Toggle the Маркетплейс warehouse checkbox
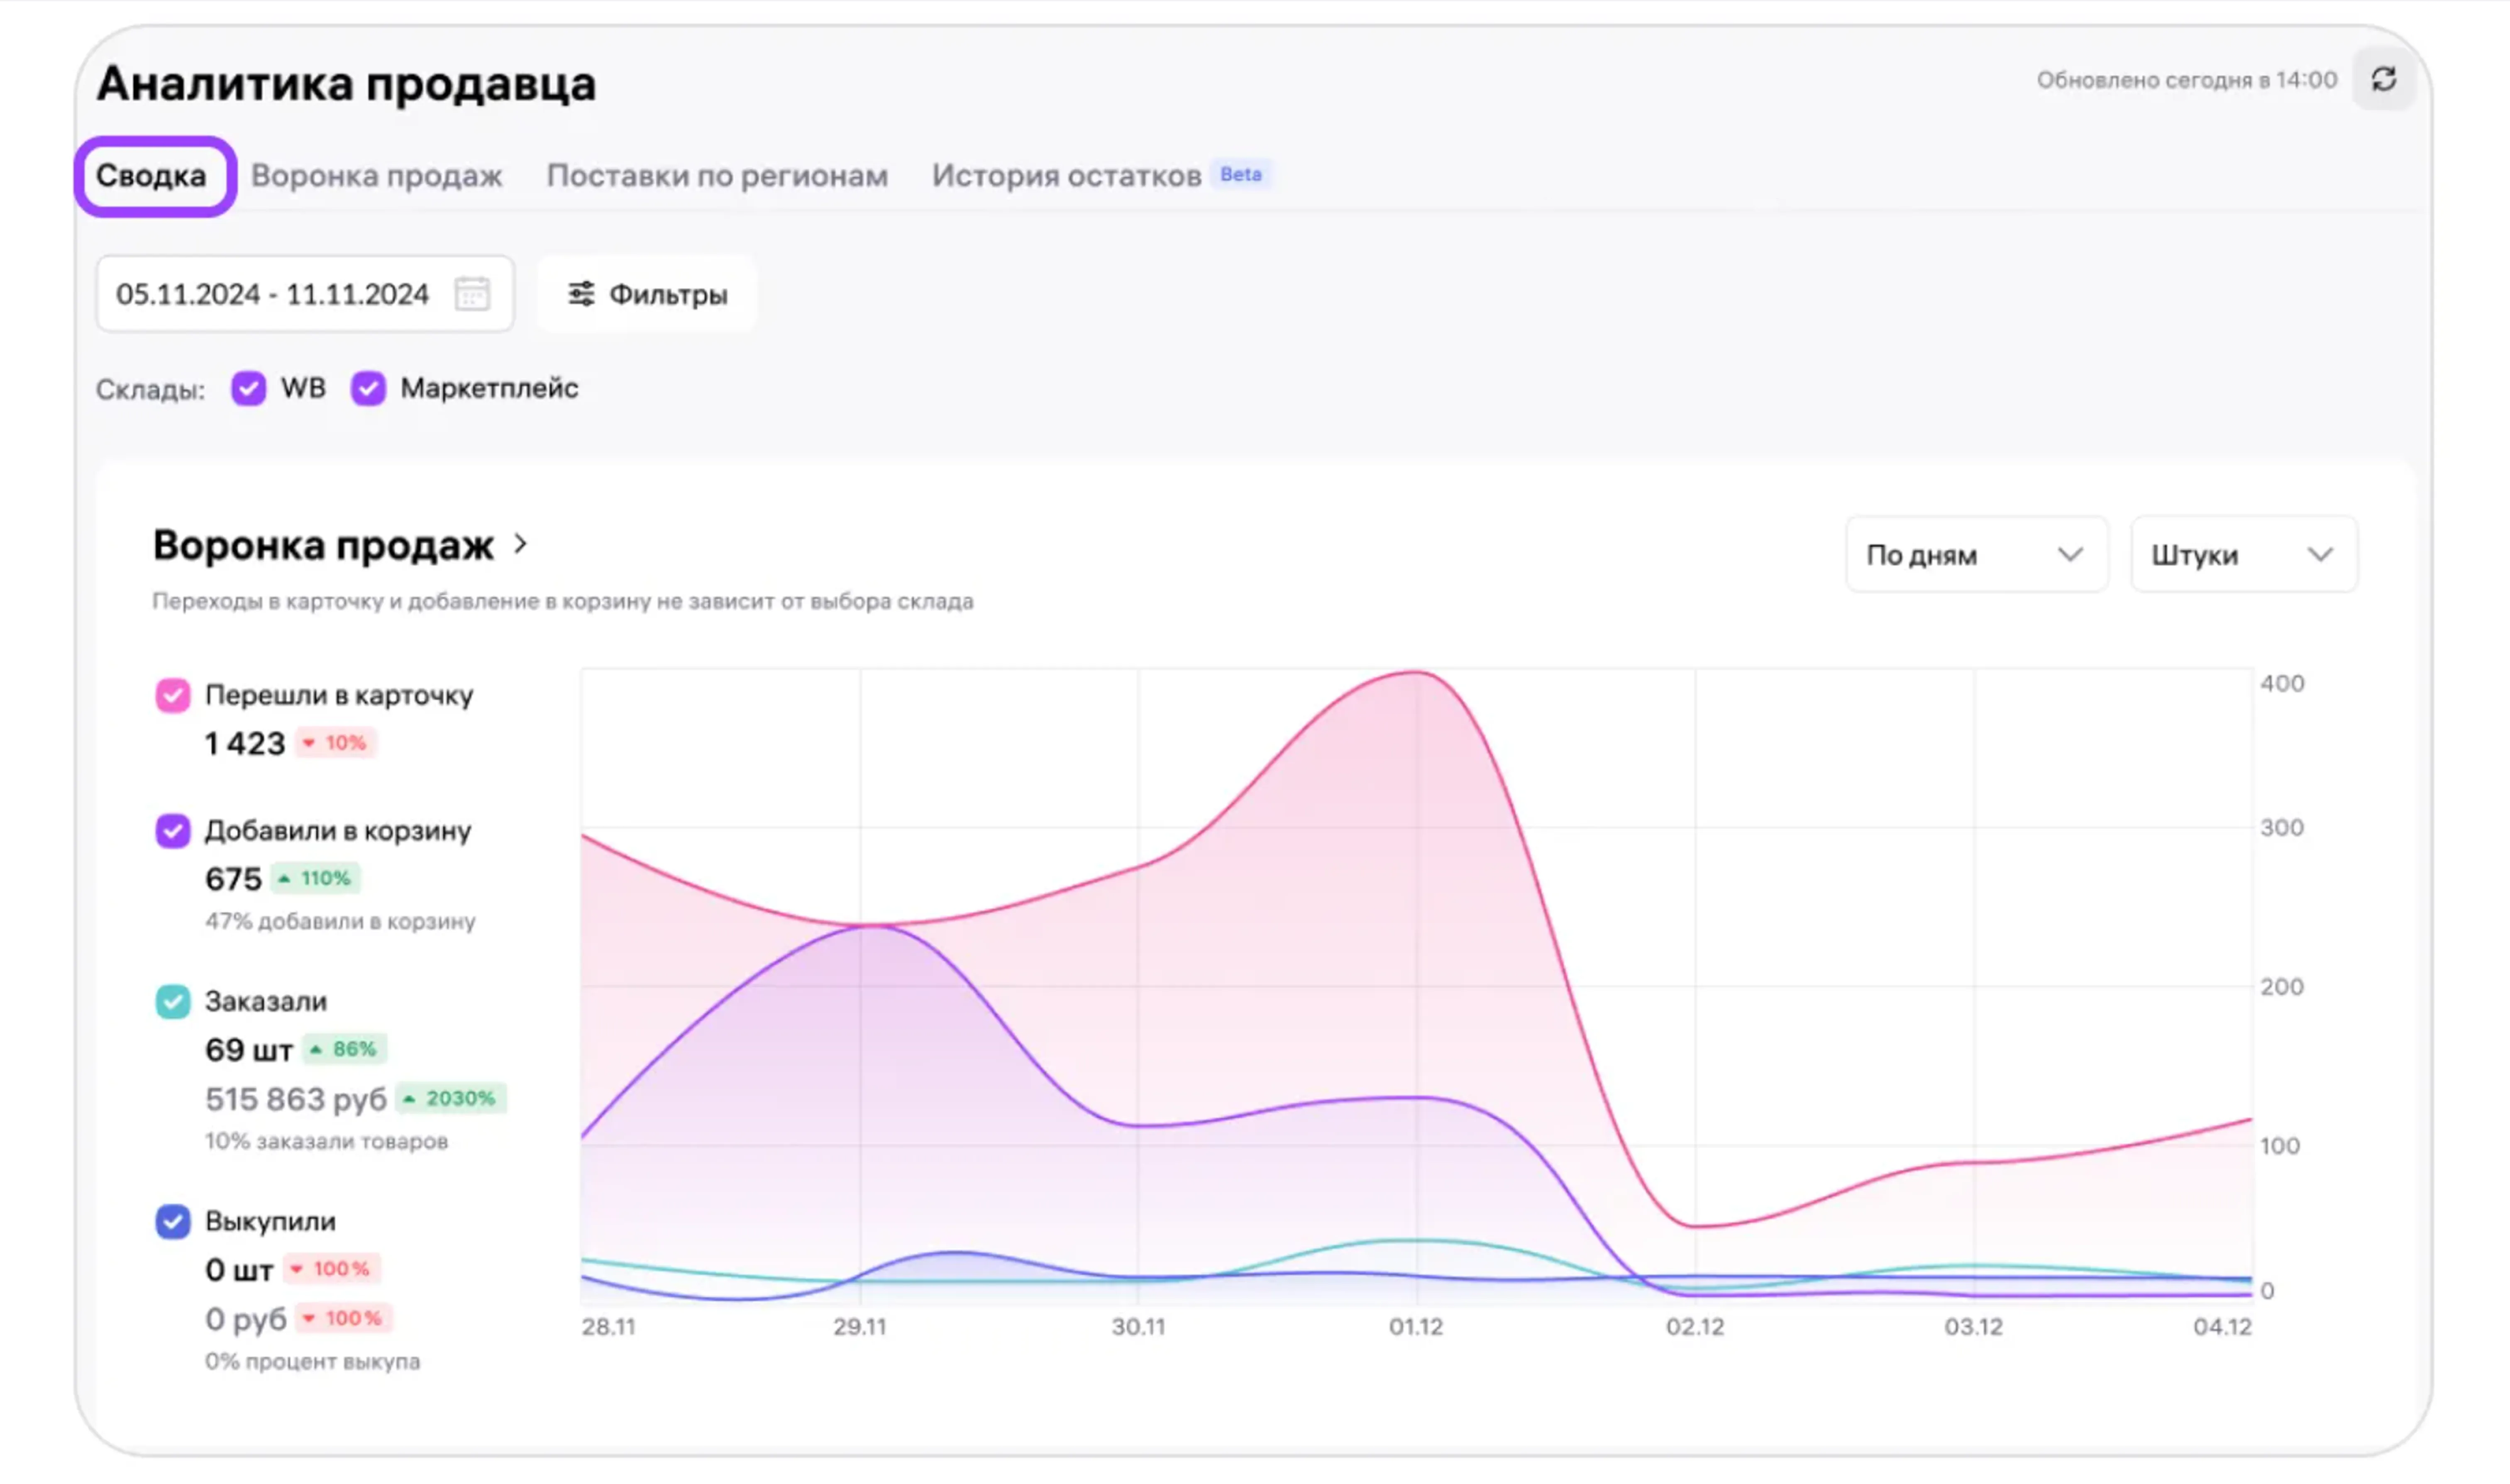 pyautogui.click(x=368, y=388)
